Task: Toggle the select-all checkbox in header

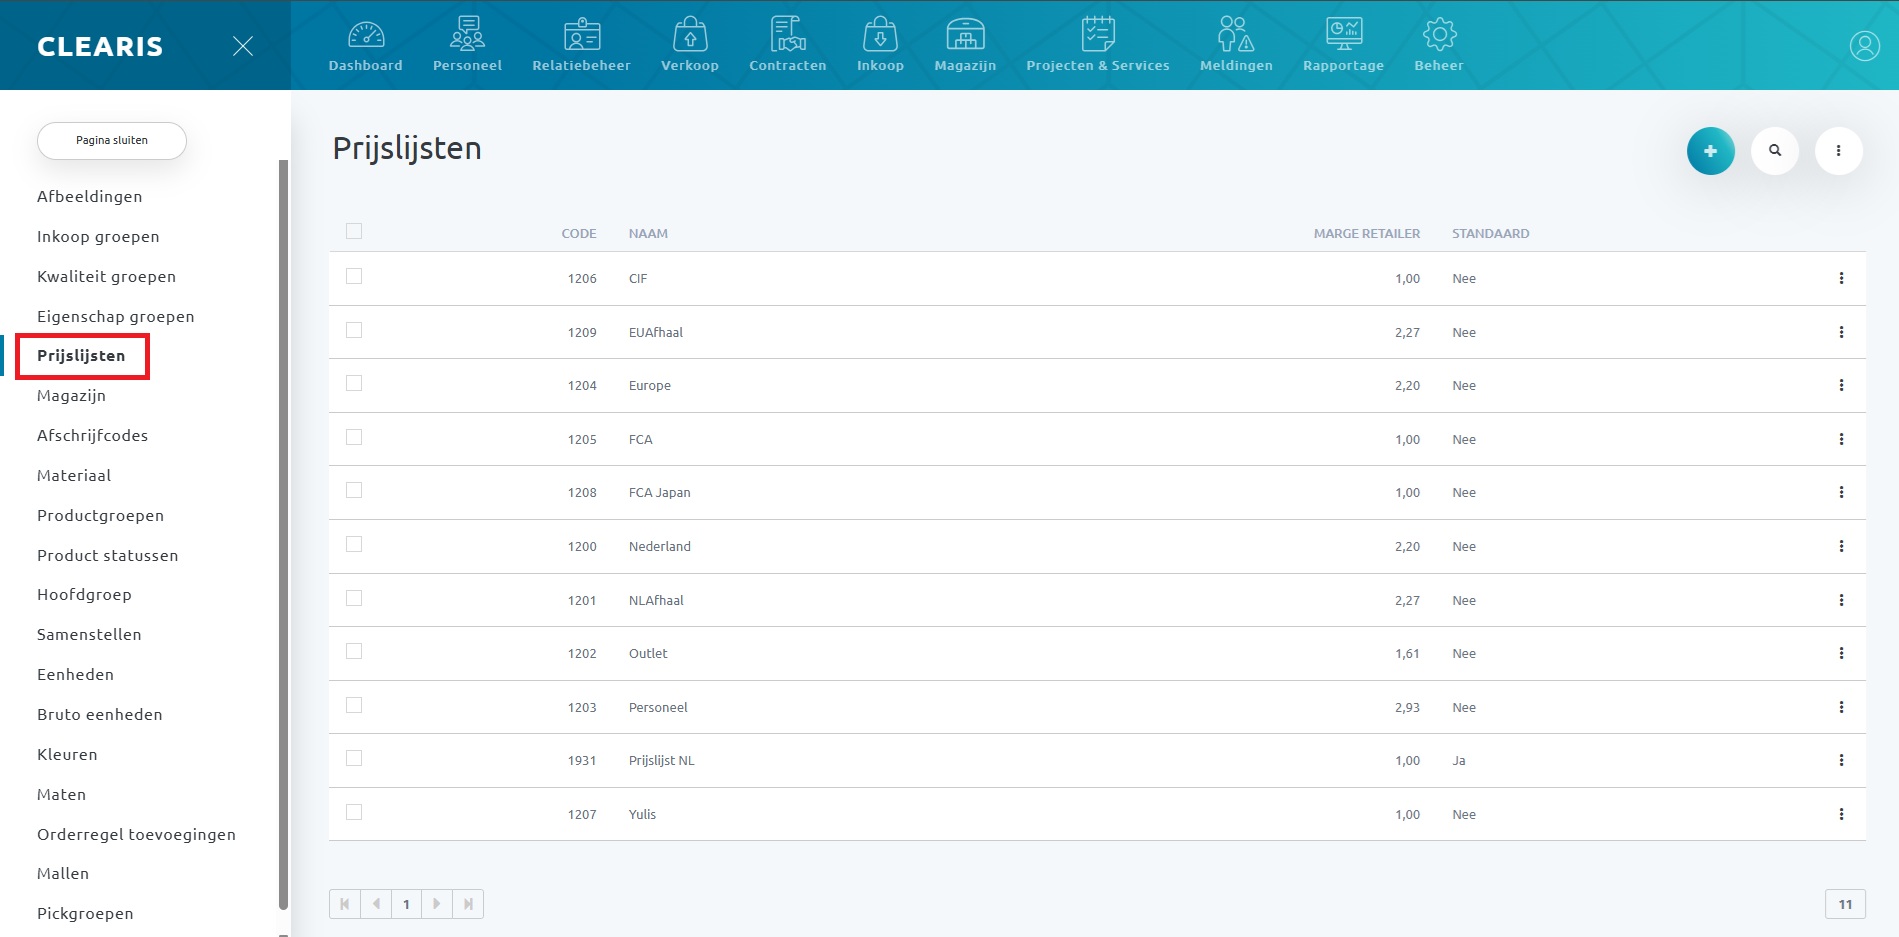Action: (x=354, y=232)
